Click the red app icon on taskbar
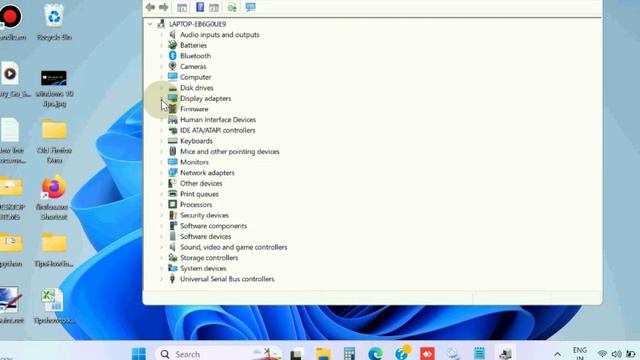 click(x=427, y=353)
